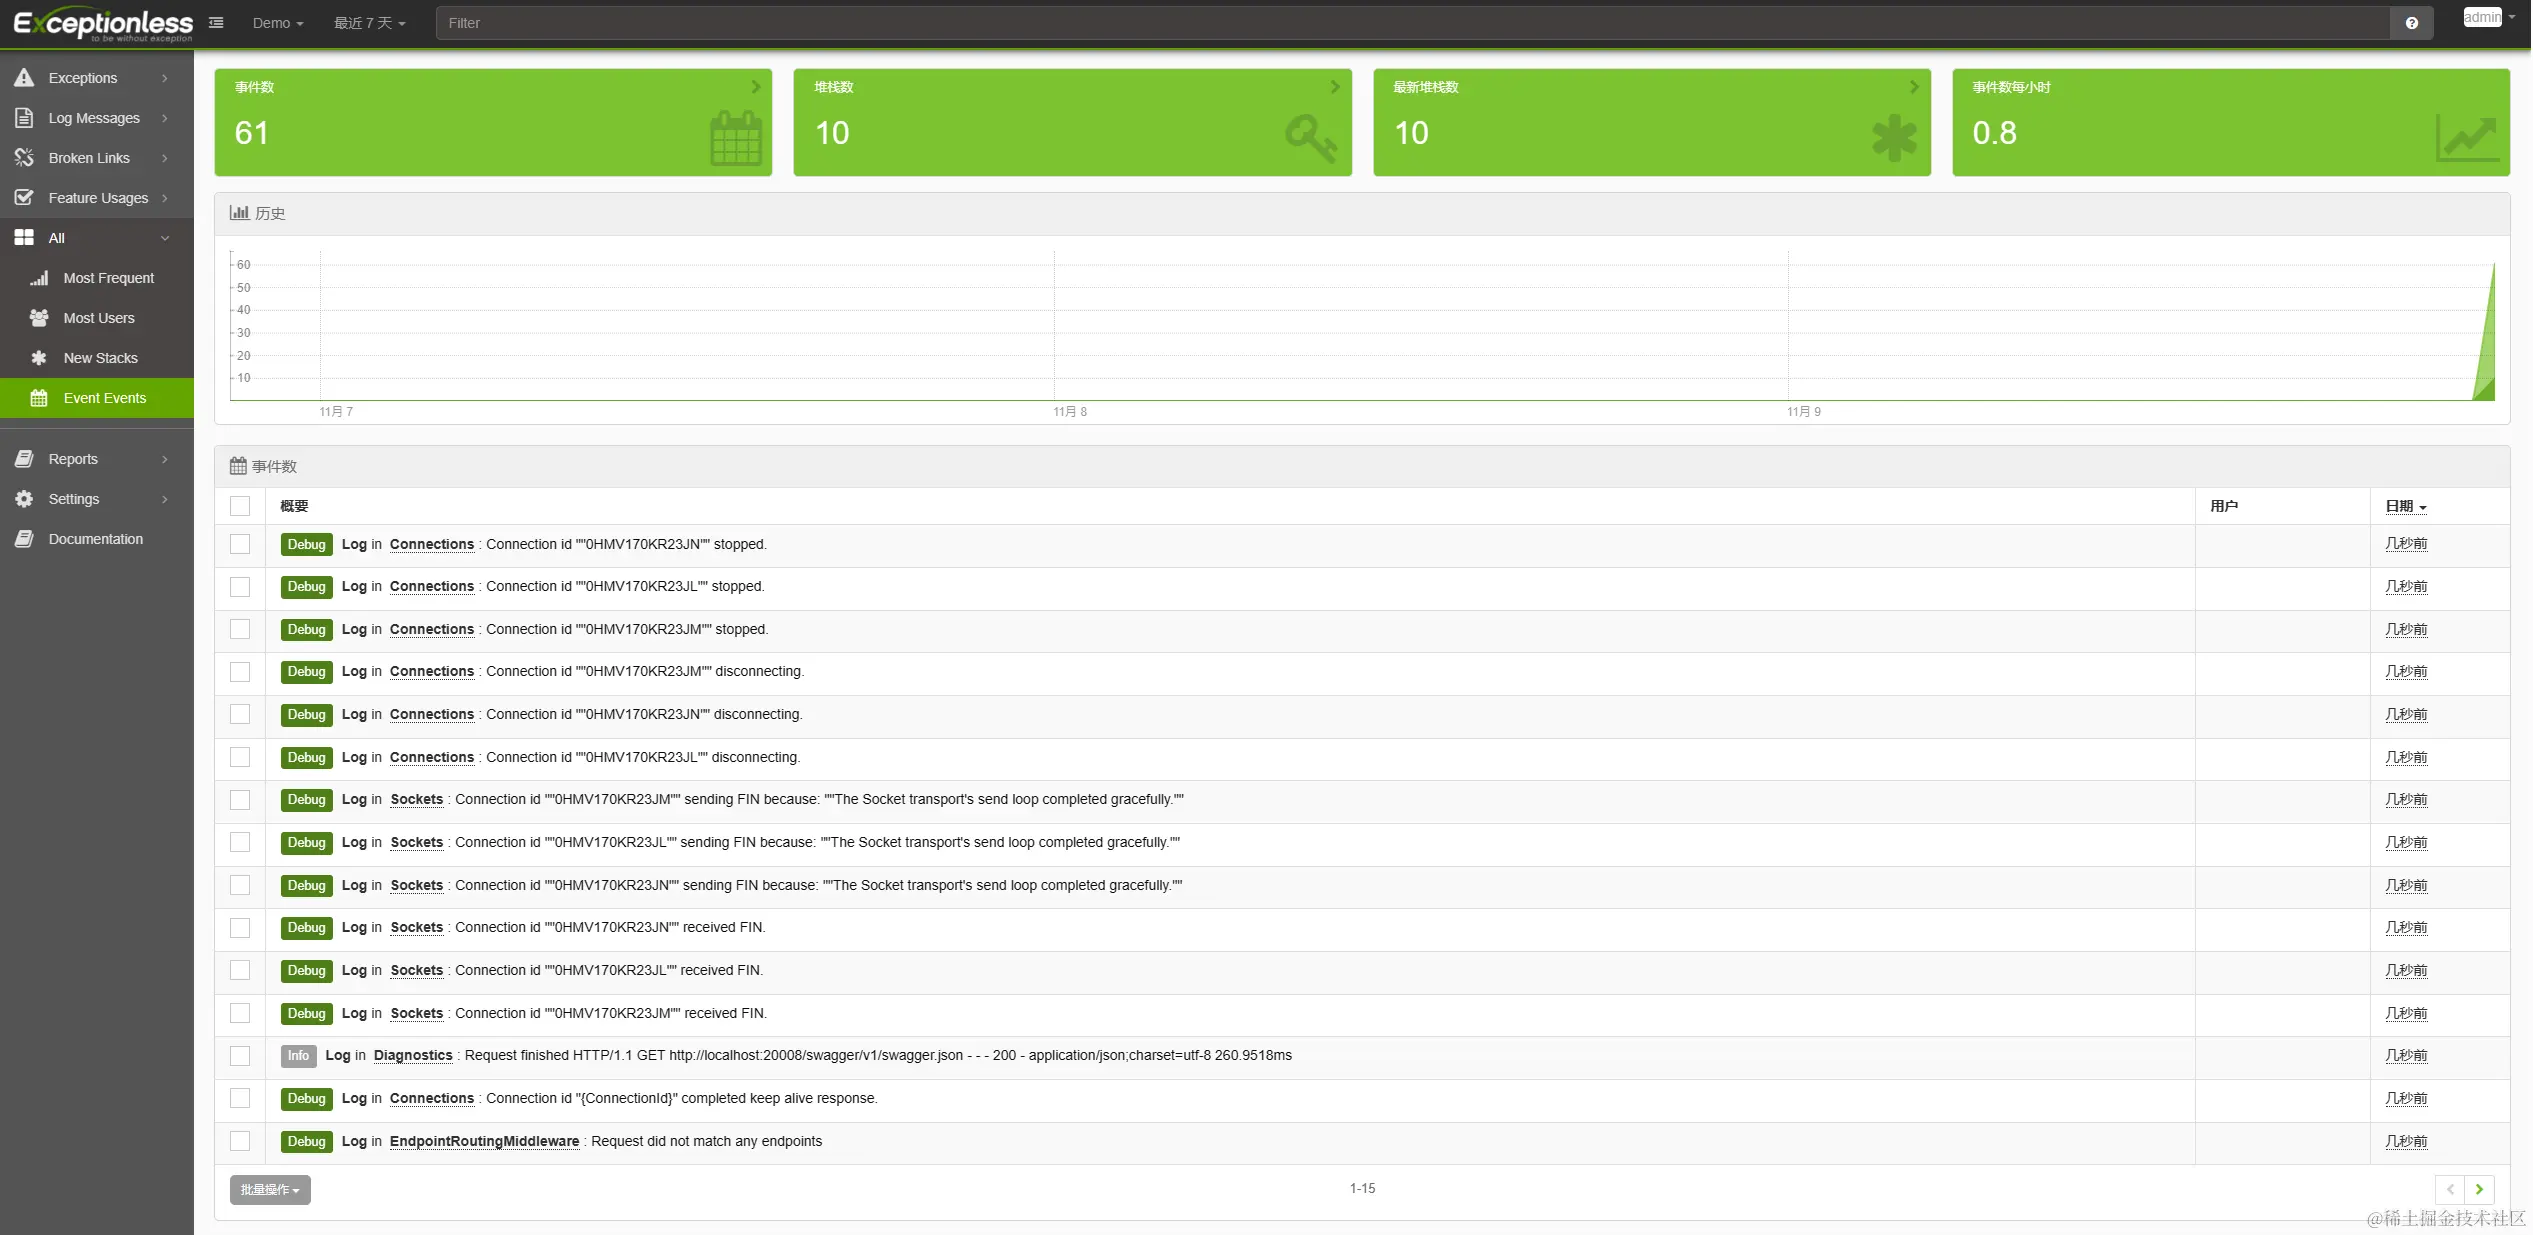
Task: Open the 最近 7 天 time range dropdown
Action: (369, 23)
